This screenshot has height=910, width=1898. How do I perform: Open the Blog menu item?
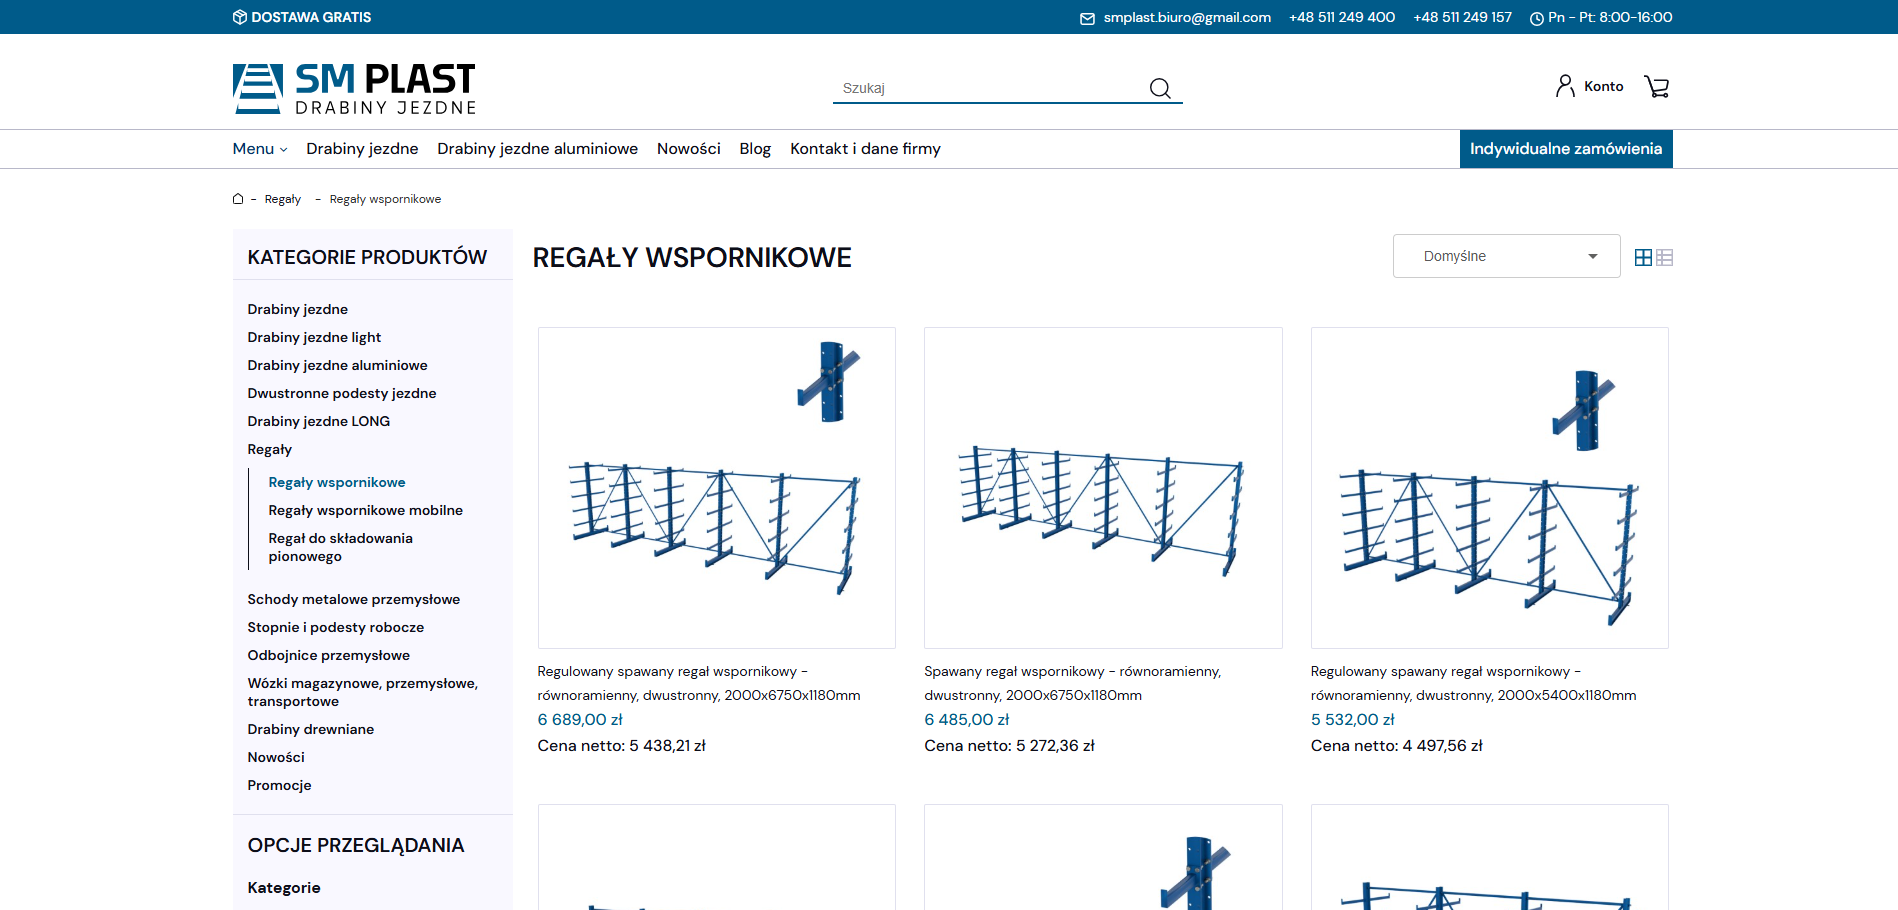pyautogui.click(x=754, y=149)
